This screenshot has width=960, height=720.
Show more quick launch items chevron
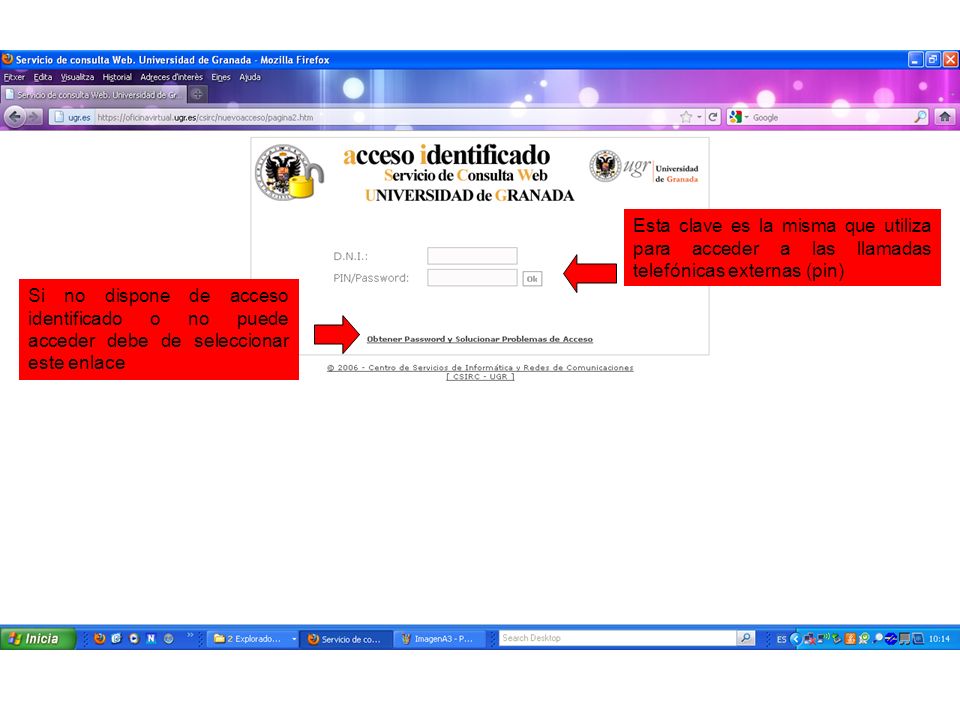pyautogui.click(x=190, y=634)
